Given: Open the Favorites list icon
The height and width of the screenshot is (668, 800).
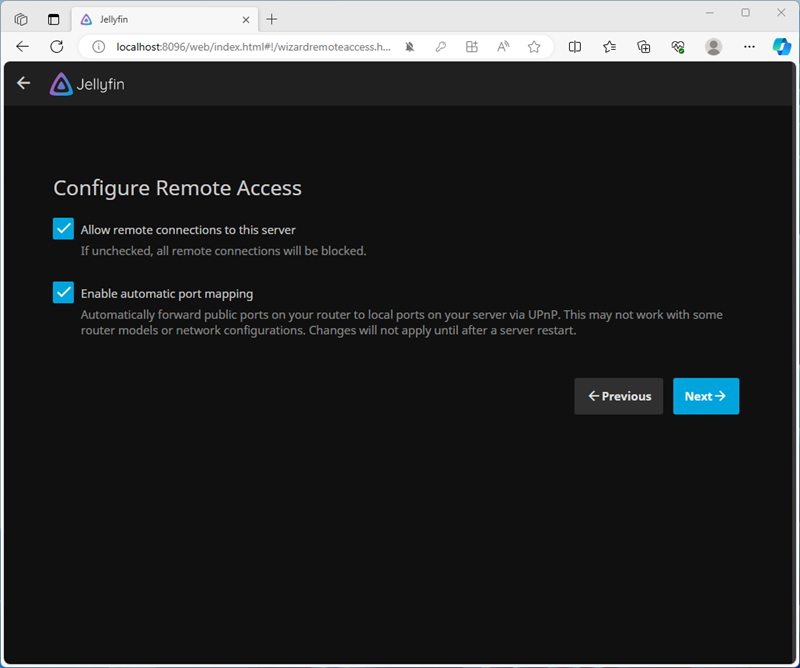Looking at the screenshot, I should 609,47.
